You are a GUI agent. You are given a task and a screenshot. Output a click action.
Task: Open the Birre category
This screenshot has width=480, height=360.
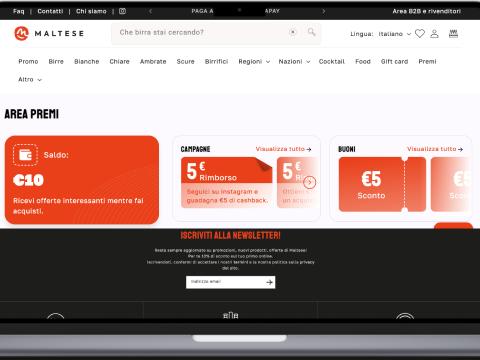pyautogui.click(x=56, y=62)
